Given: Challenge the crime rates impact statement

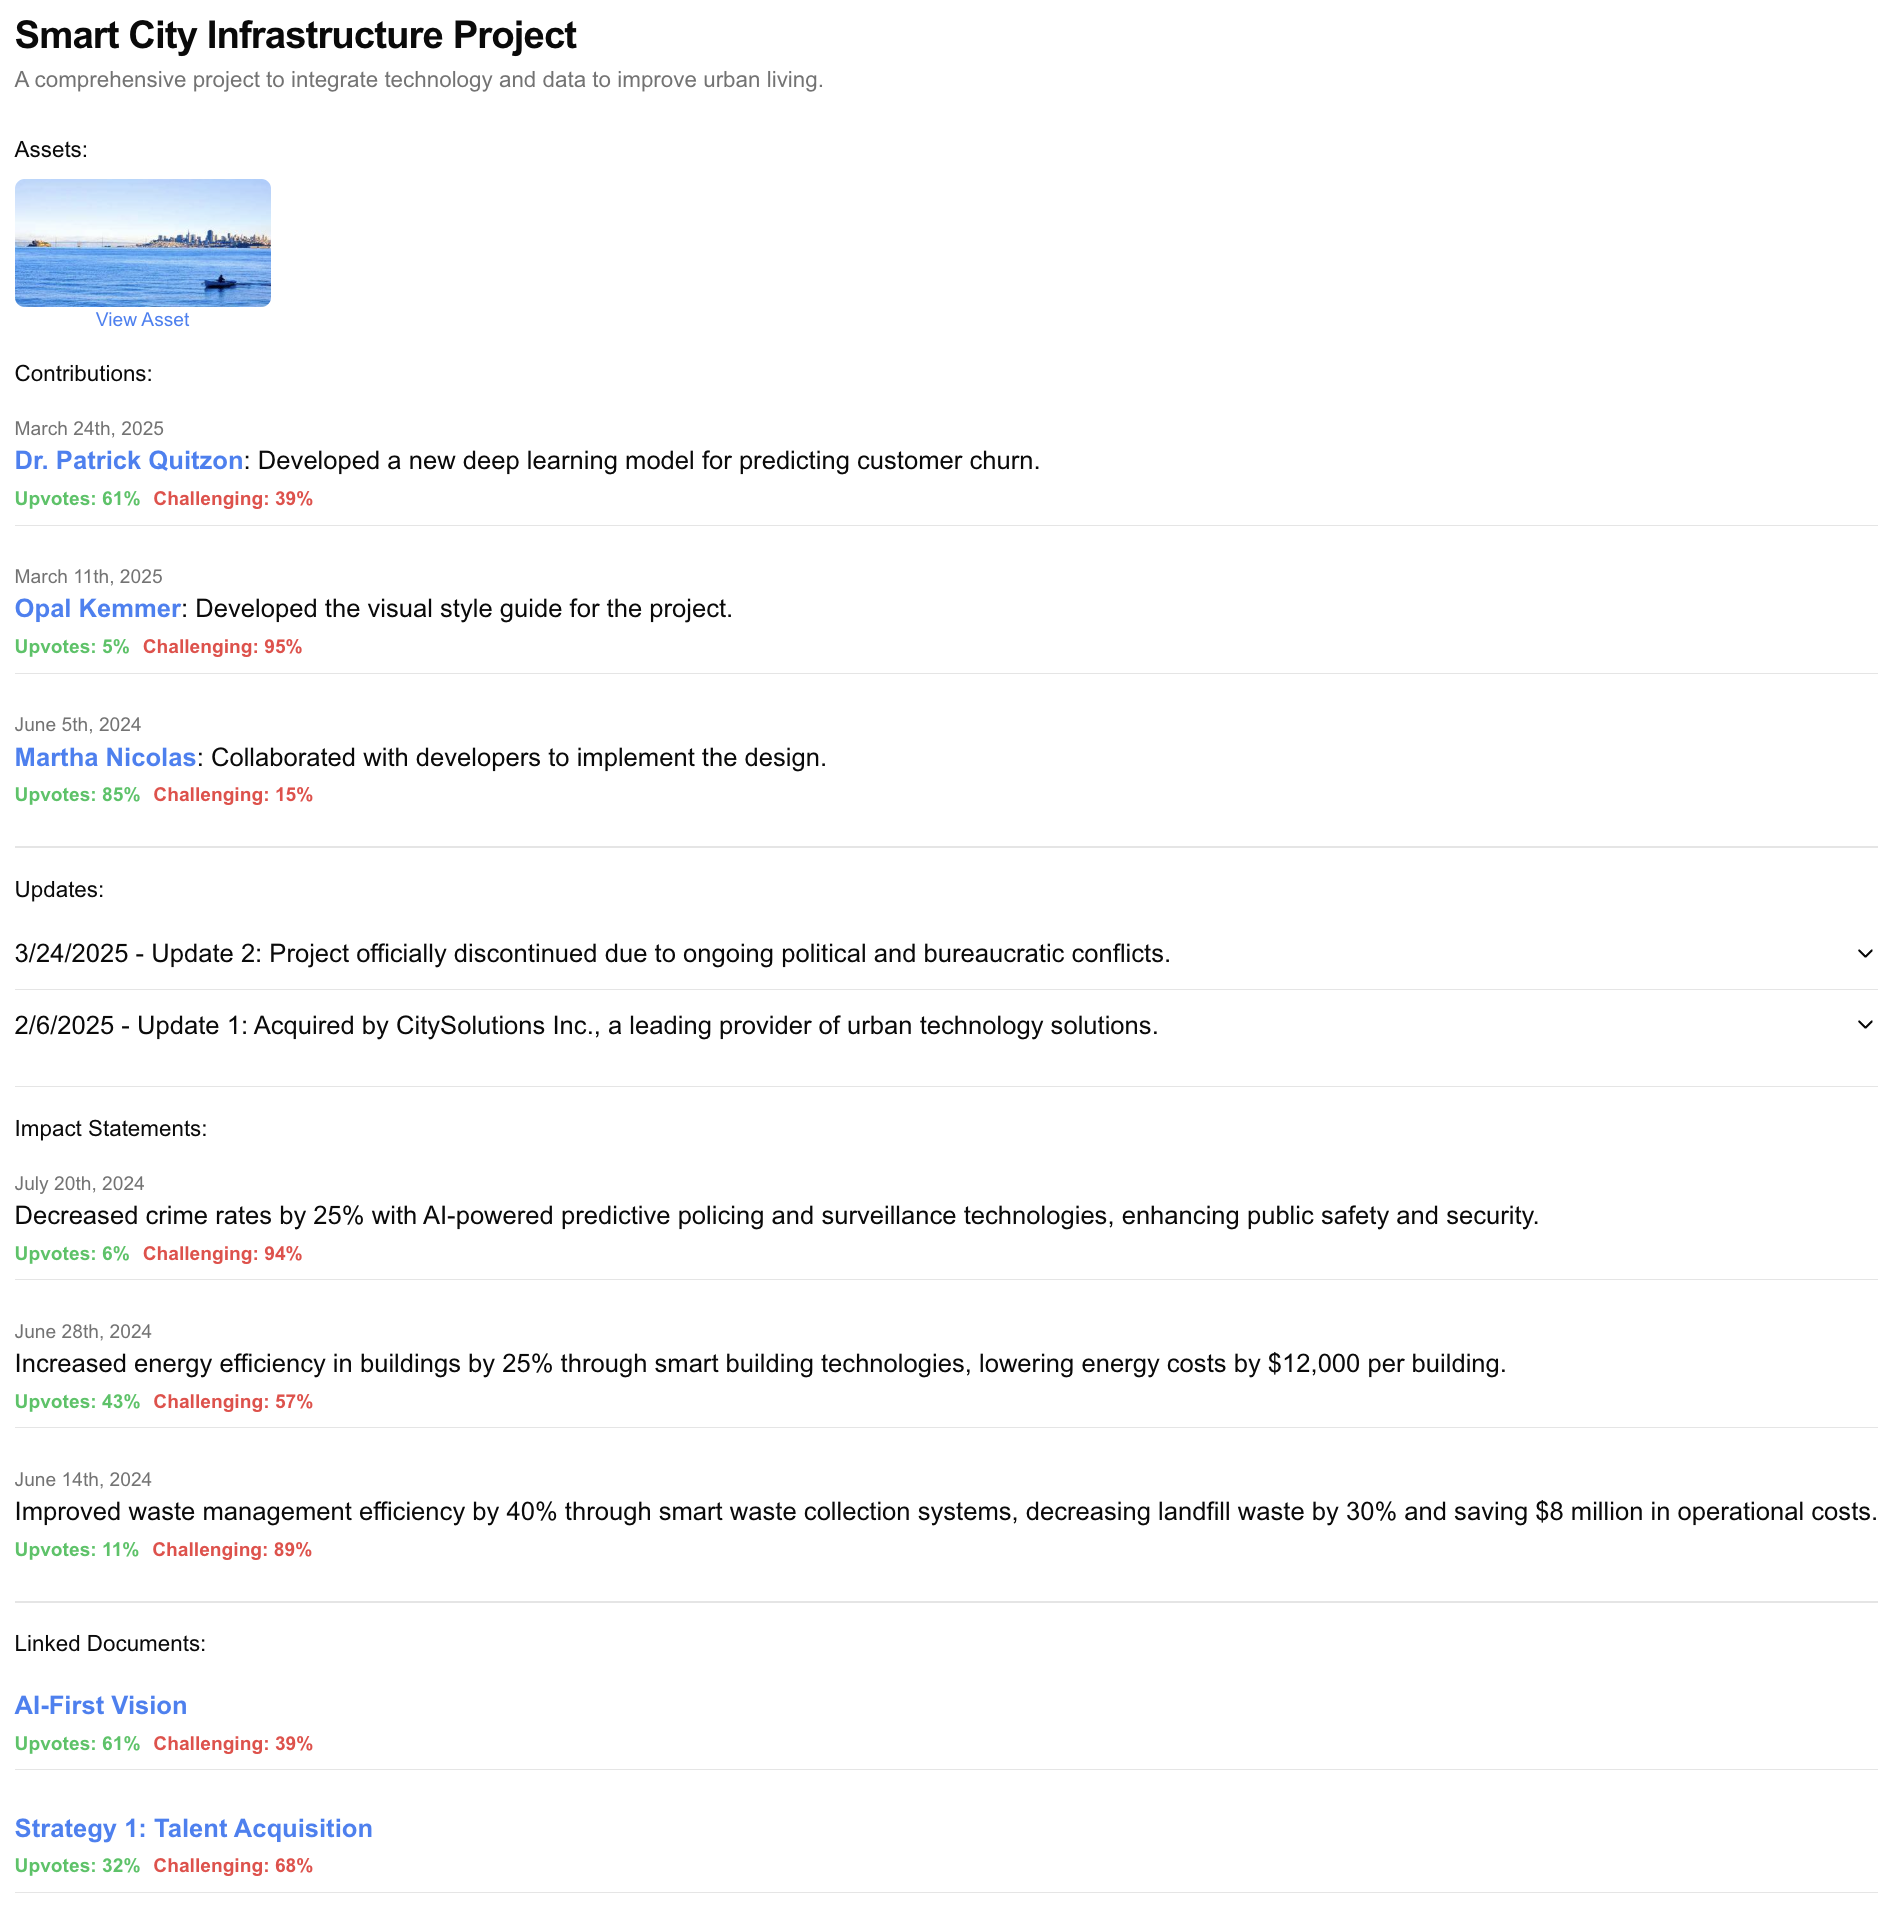Looking at the screenshot, I should (x=222, y=1253).
